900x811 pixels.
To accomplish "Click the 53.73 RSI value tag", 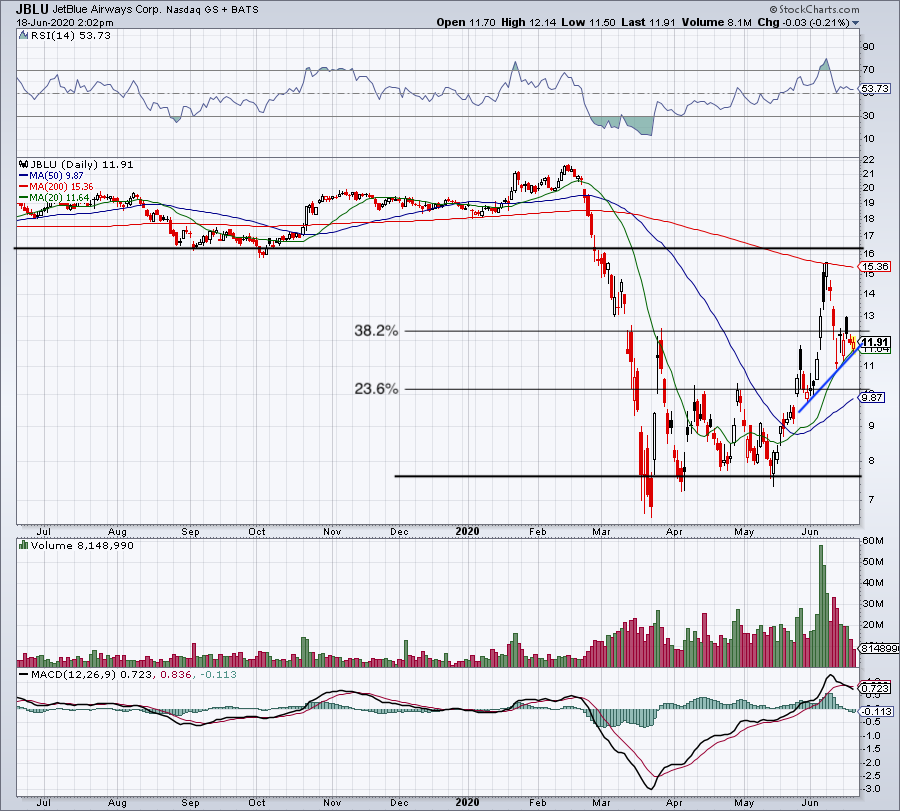I will [x=875, y=88].
